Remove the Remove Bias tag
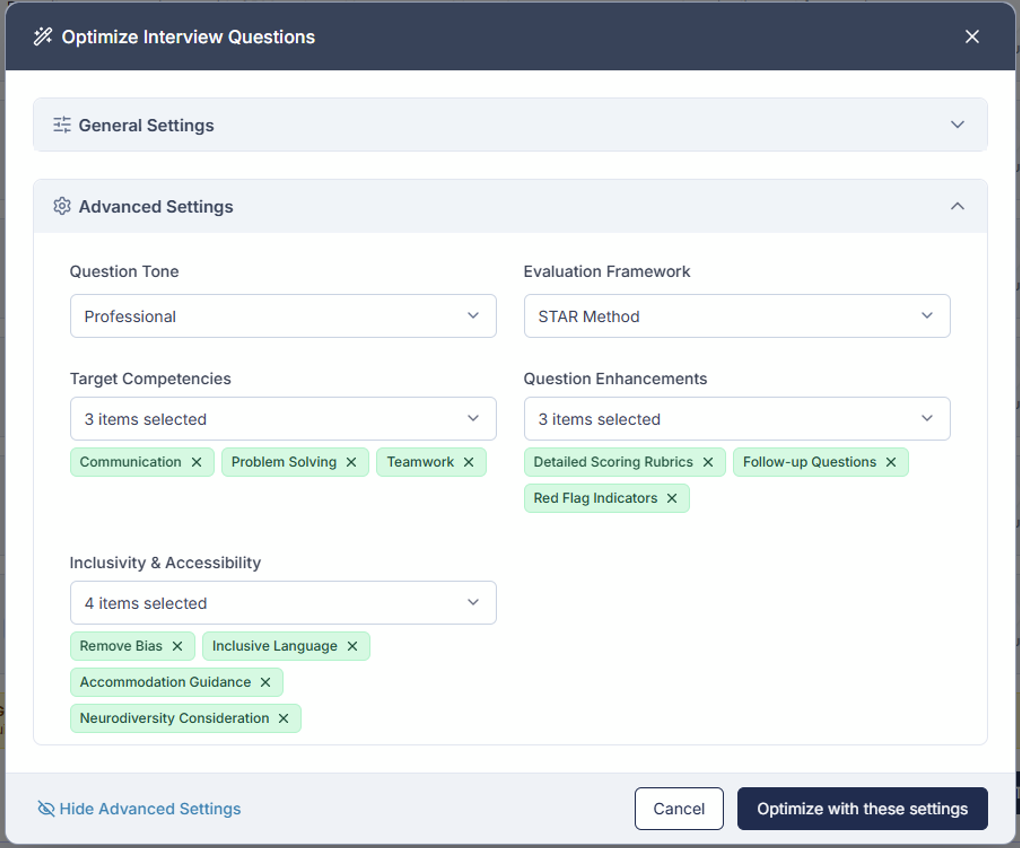The width and height of the screenshot is (1020, 848). click(x=177, y=646)
